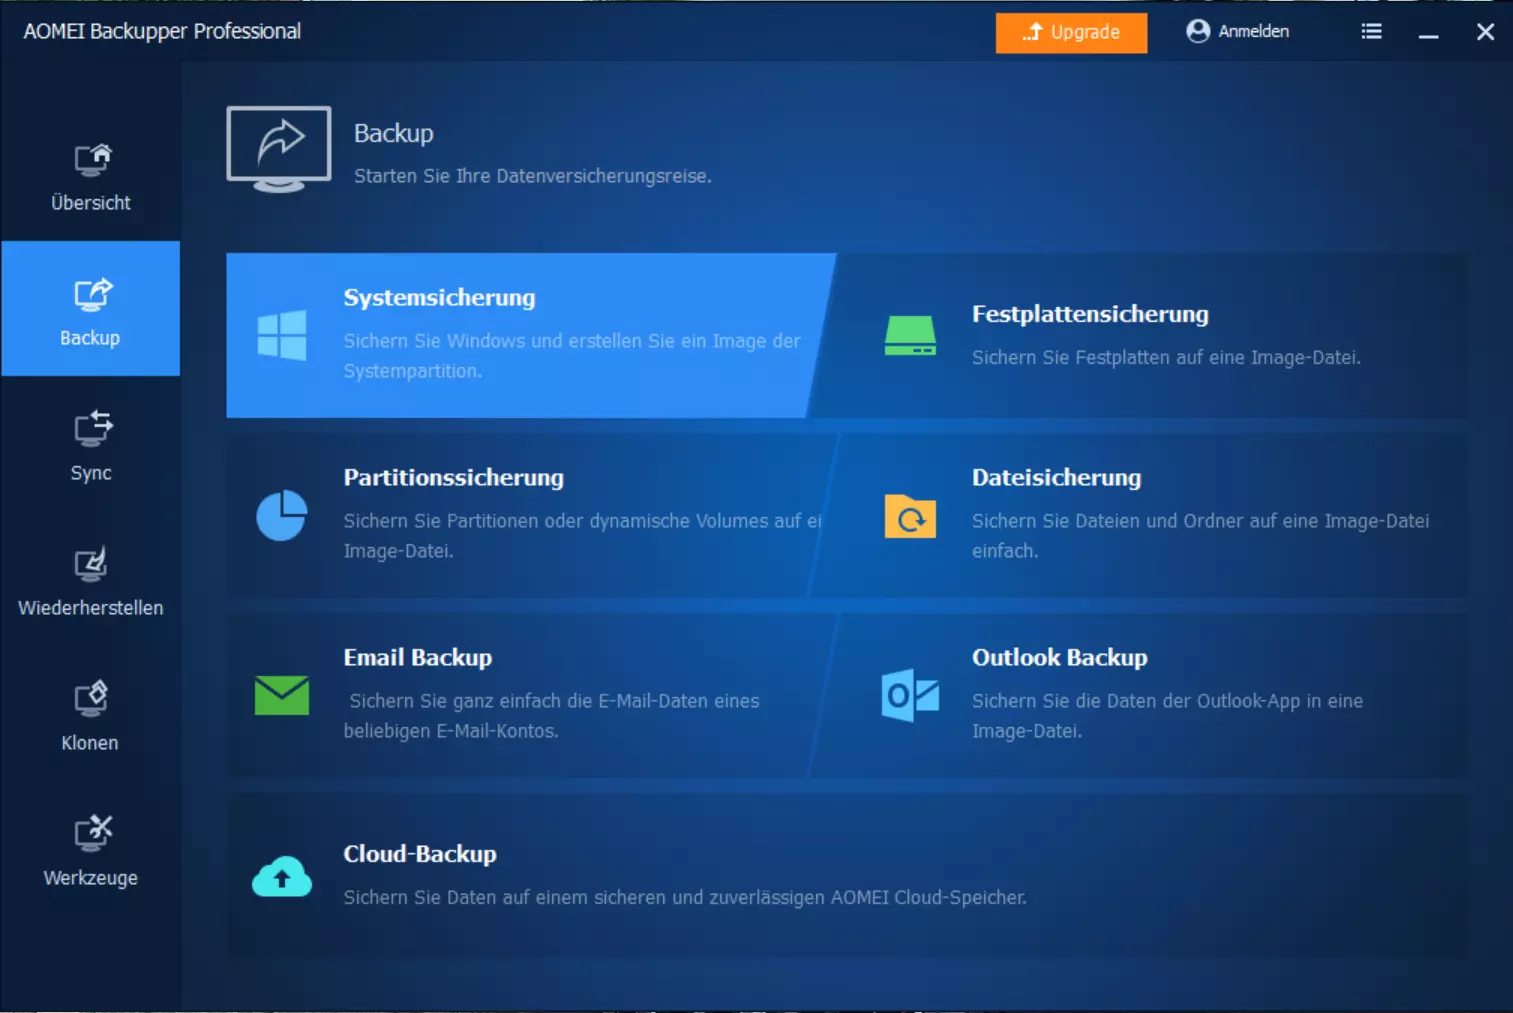
Task: Close the AOMEI Backupper window
Action: point(1485,32)
